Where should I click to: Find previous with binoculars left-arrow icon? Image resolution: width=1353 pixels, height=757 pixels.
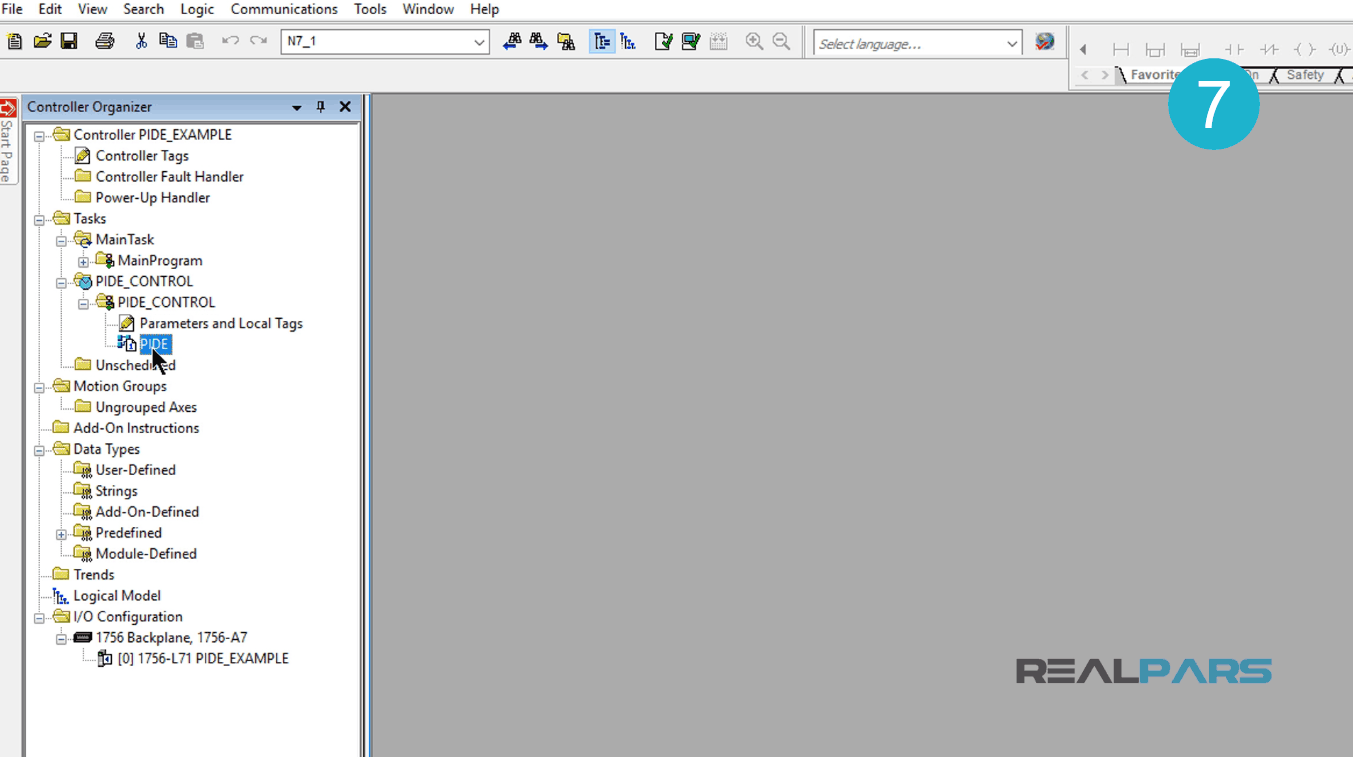tap(512, 42)
